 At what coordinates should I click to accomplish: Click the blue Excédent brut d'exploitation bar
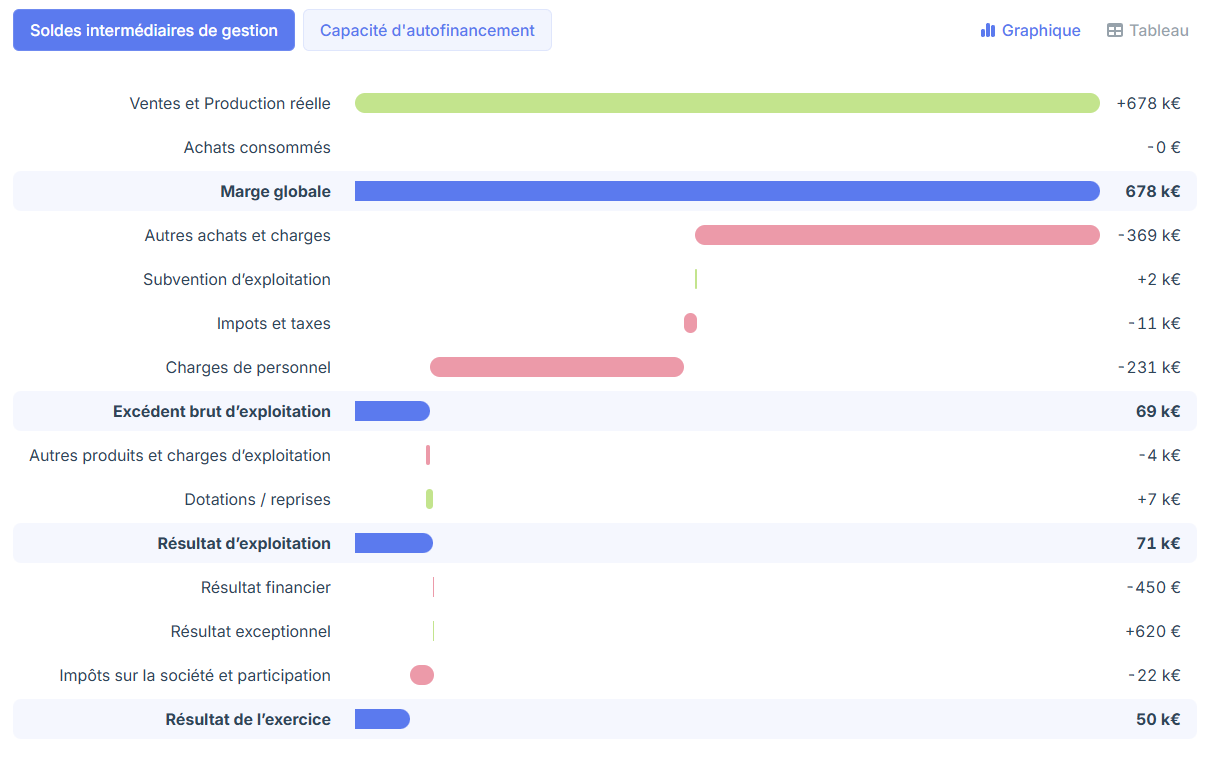point(392,411)
